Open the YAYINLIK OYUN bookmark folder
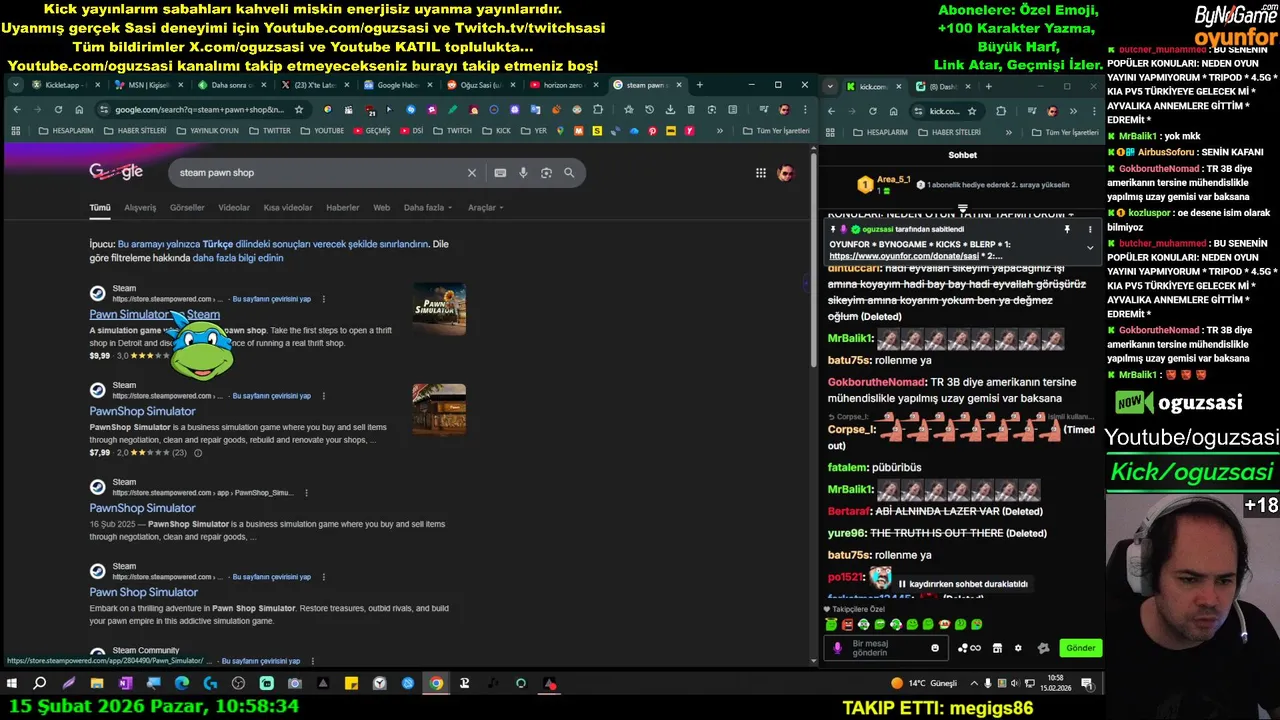 tap(208, 131)
